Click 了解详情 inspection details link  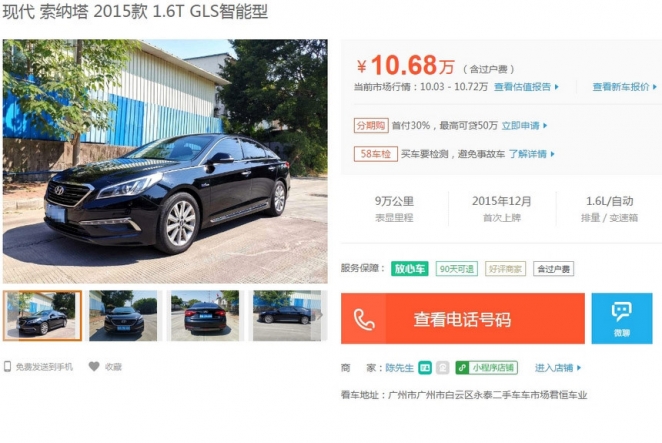pos(532,154)
